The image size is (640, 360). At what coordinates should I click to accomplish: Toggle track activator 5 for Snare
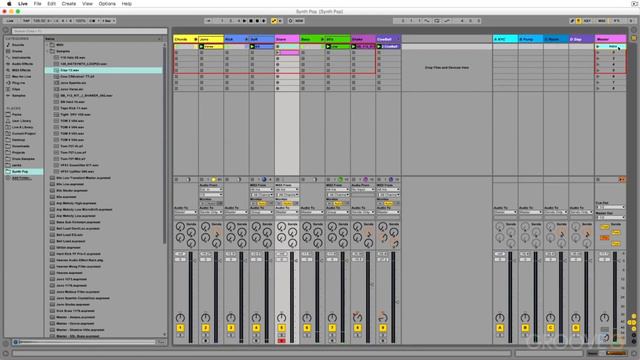[281, 328]
